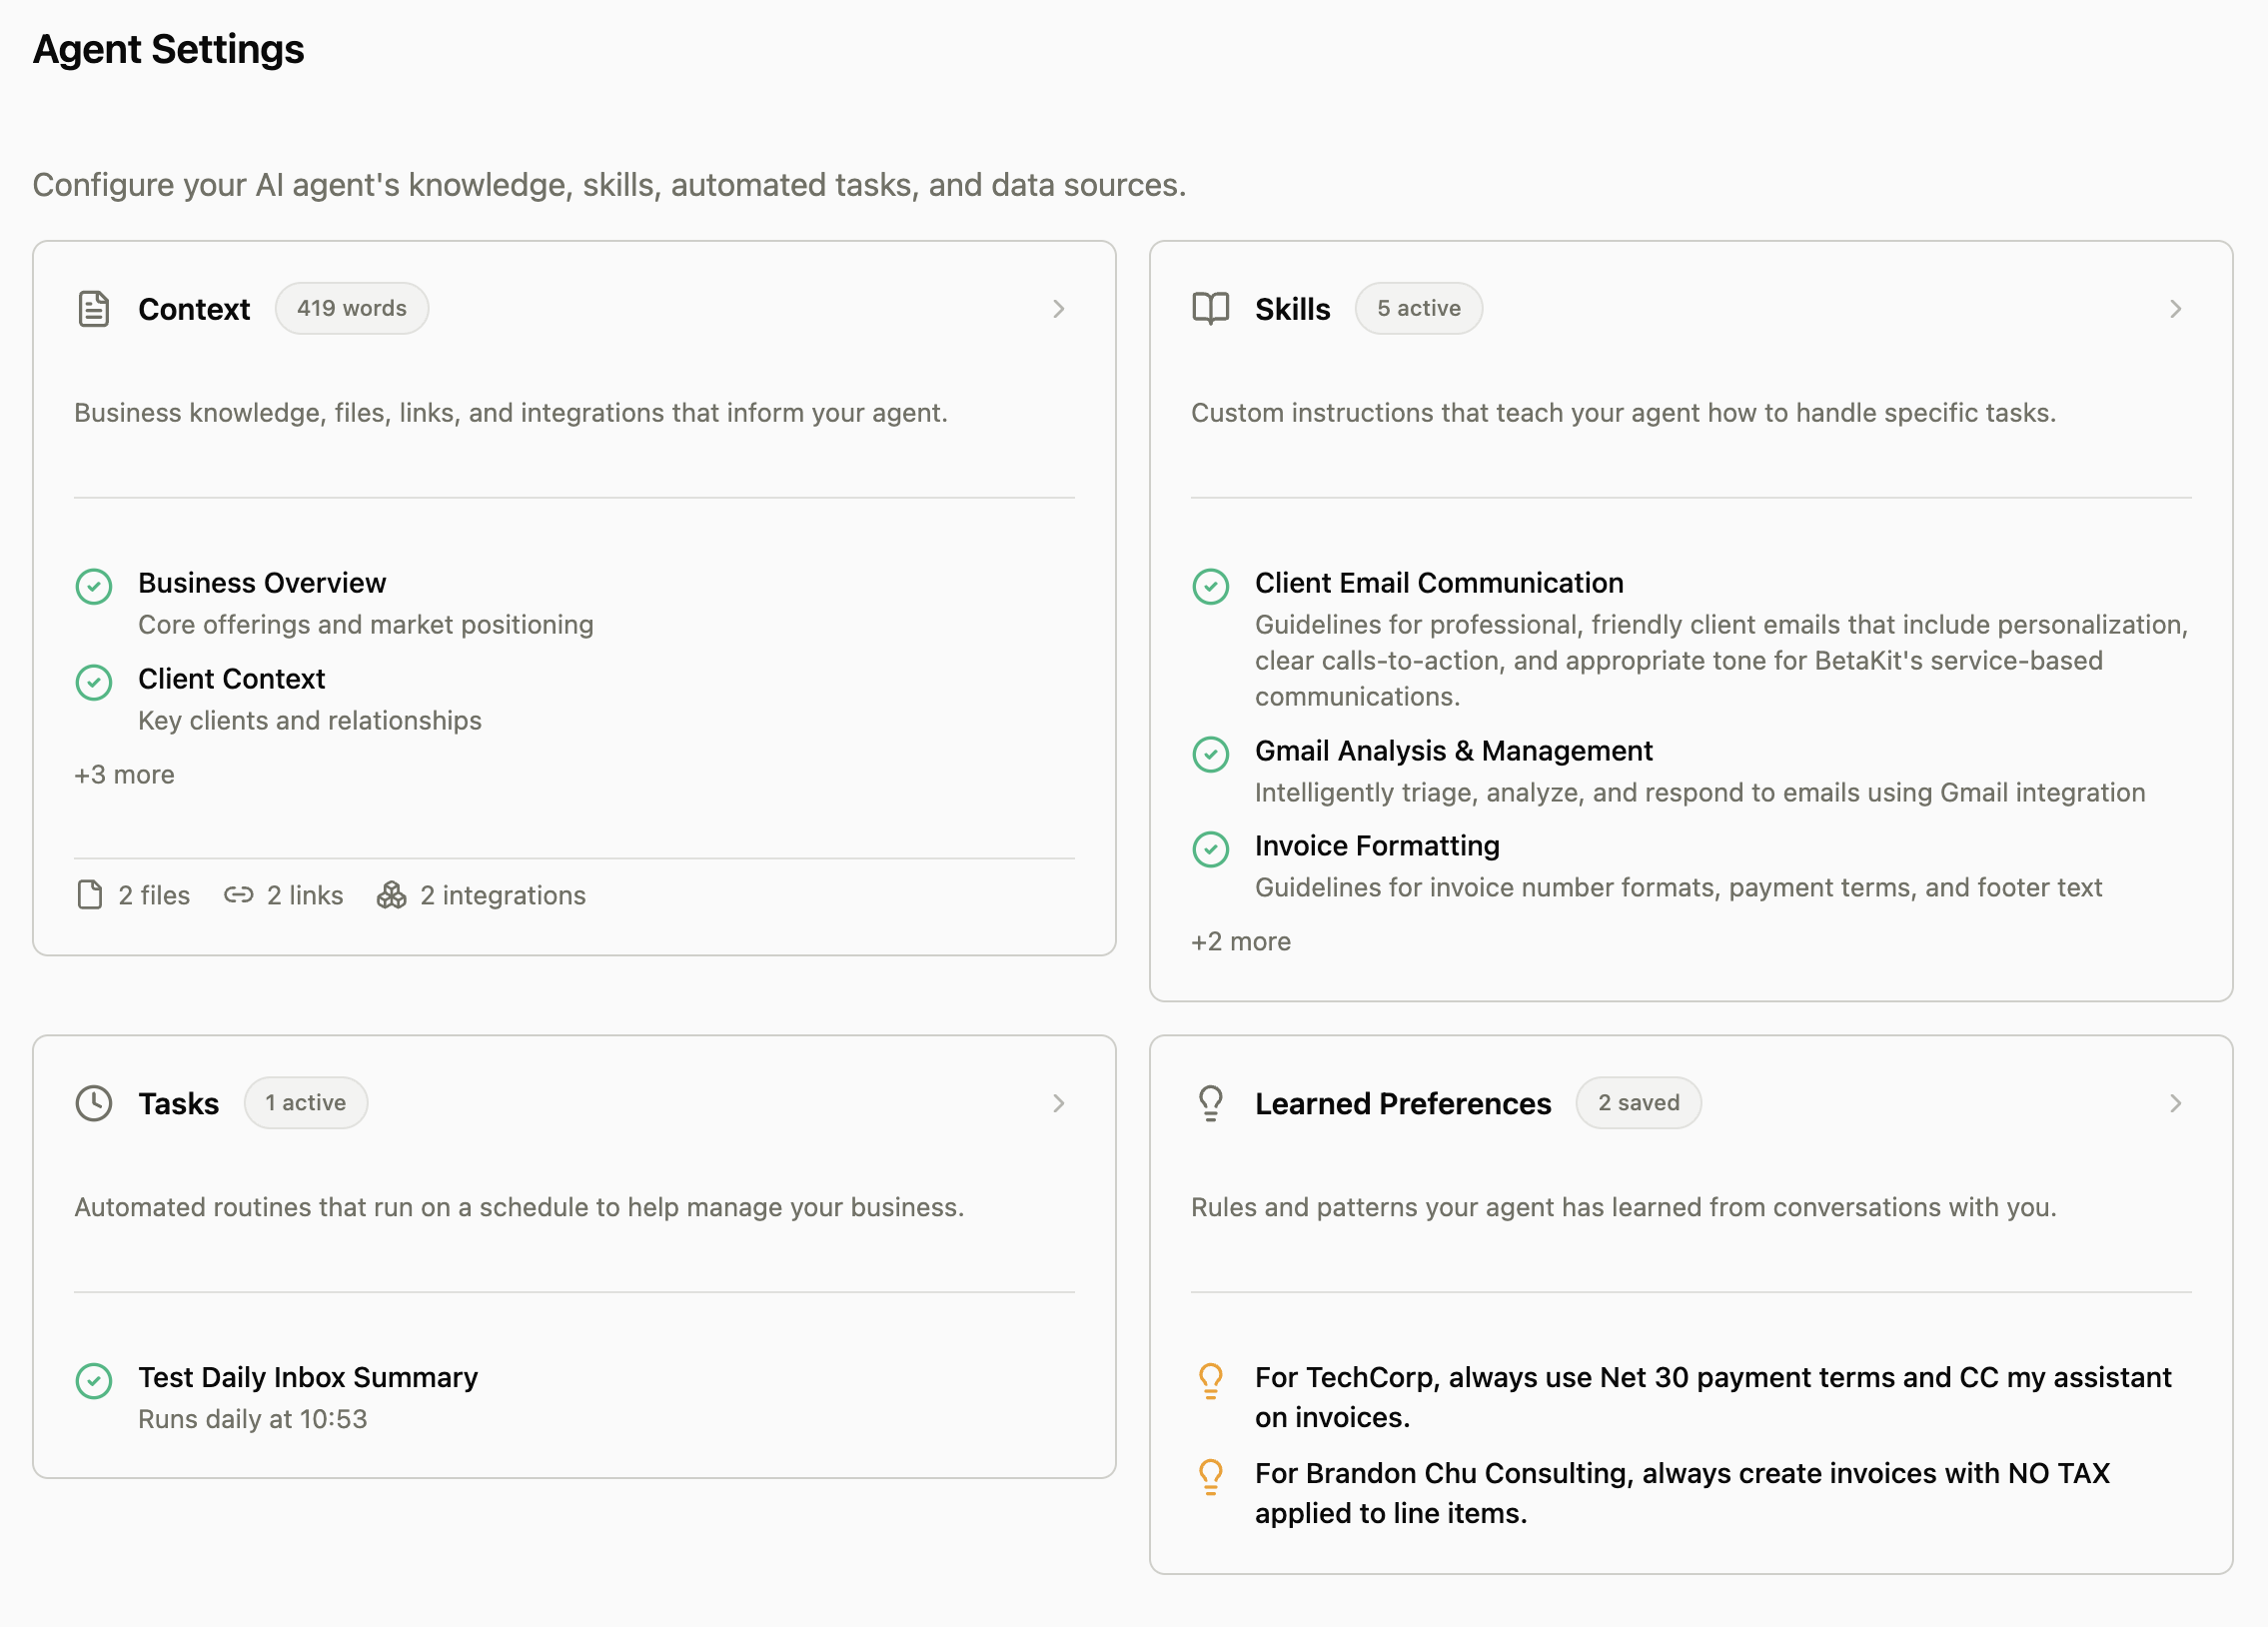This screenshot has height=1627, width=2268.
Task: Toggle the Invoice Formatting skill checkmark
Action: (x=1211, y=849)
